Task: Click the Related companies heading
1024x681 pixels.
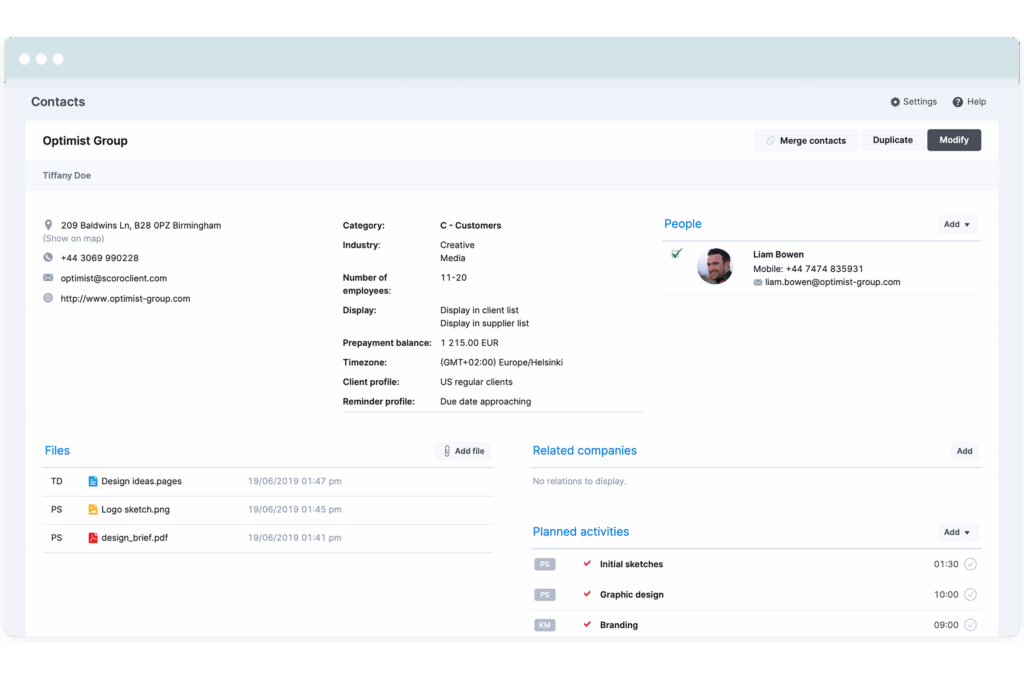Action: point(584,451)
